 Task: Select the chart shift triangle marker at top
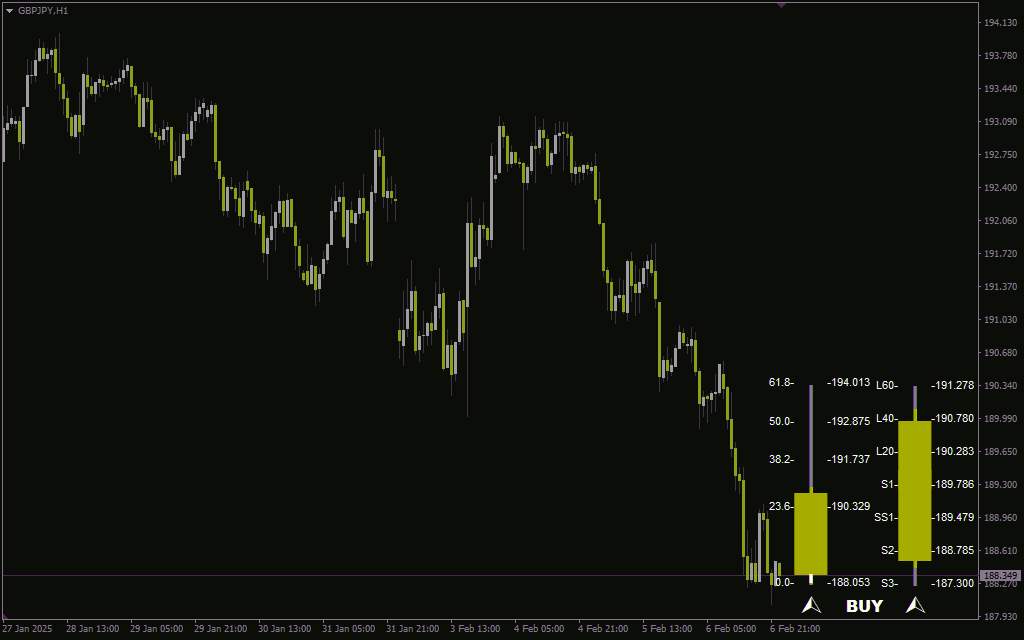pos(781,5)
